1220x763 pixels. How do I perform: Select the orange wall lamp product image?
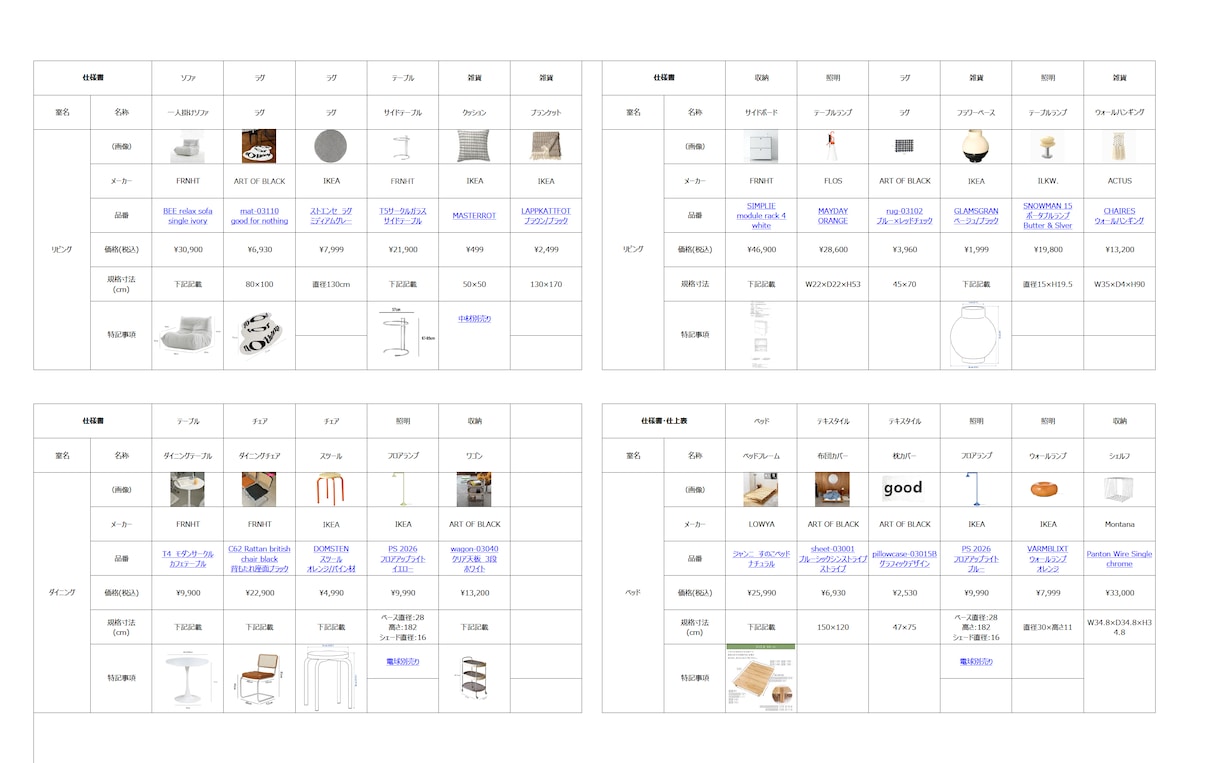point(1047,490)
